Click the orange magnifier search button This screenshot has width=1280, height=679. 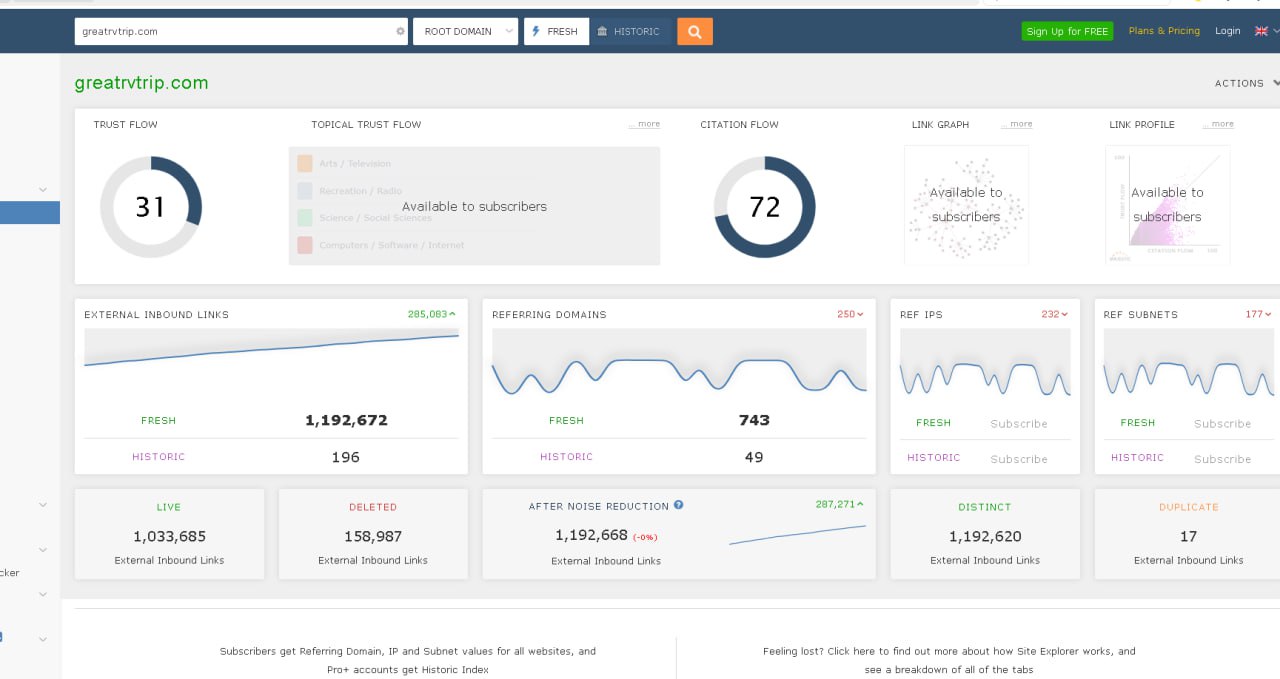click(694, 31)
